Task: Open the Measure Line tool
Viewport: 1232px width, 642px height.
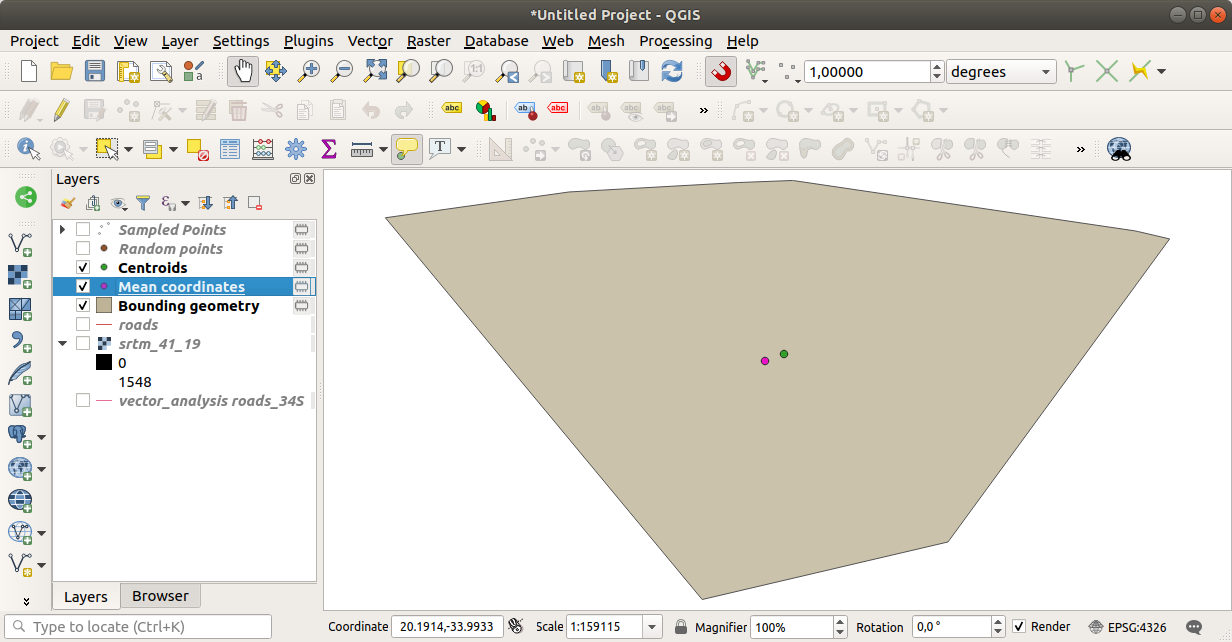Action: click(x=361, y=148)
